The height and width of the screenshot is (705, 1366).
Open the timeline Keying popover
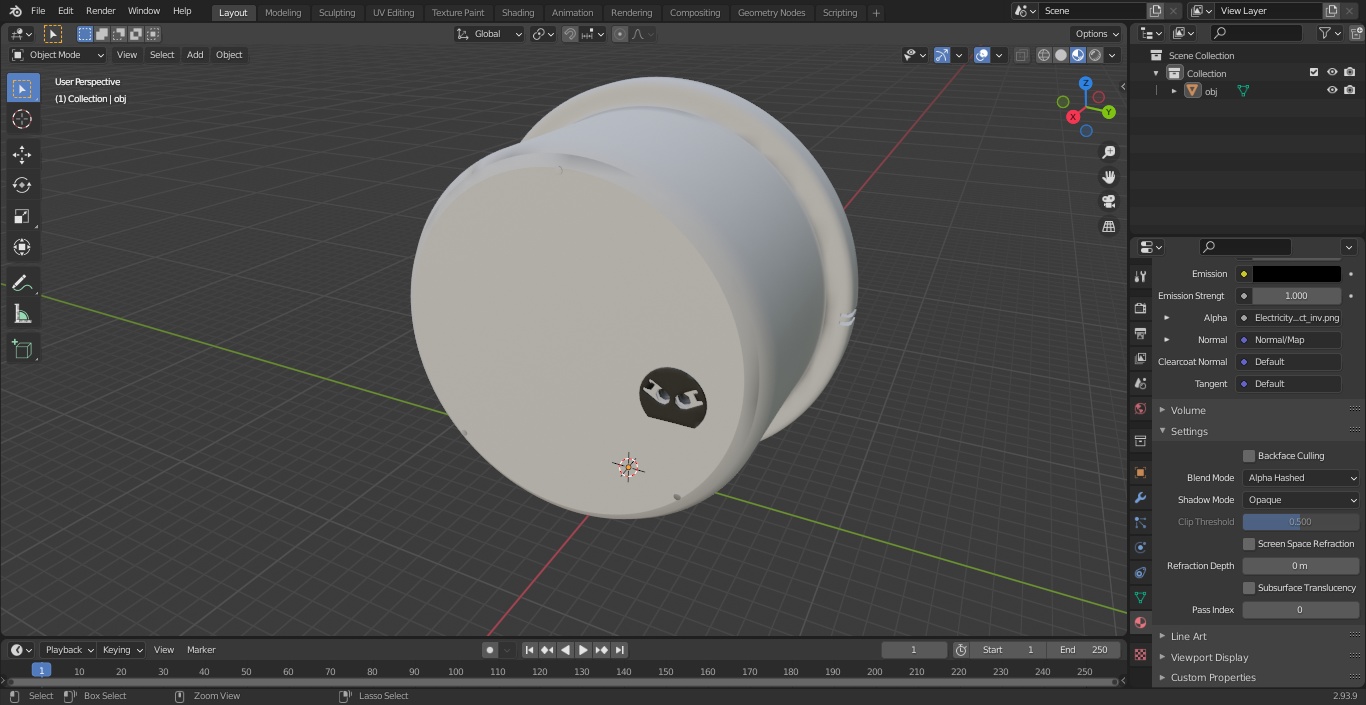tap(121, 650)
